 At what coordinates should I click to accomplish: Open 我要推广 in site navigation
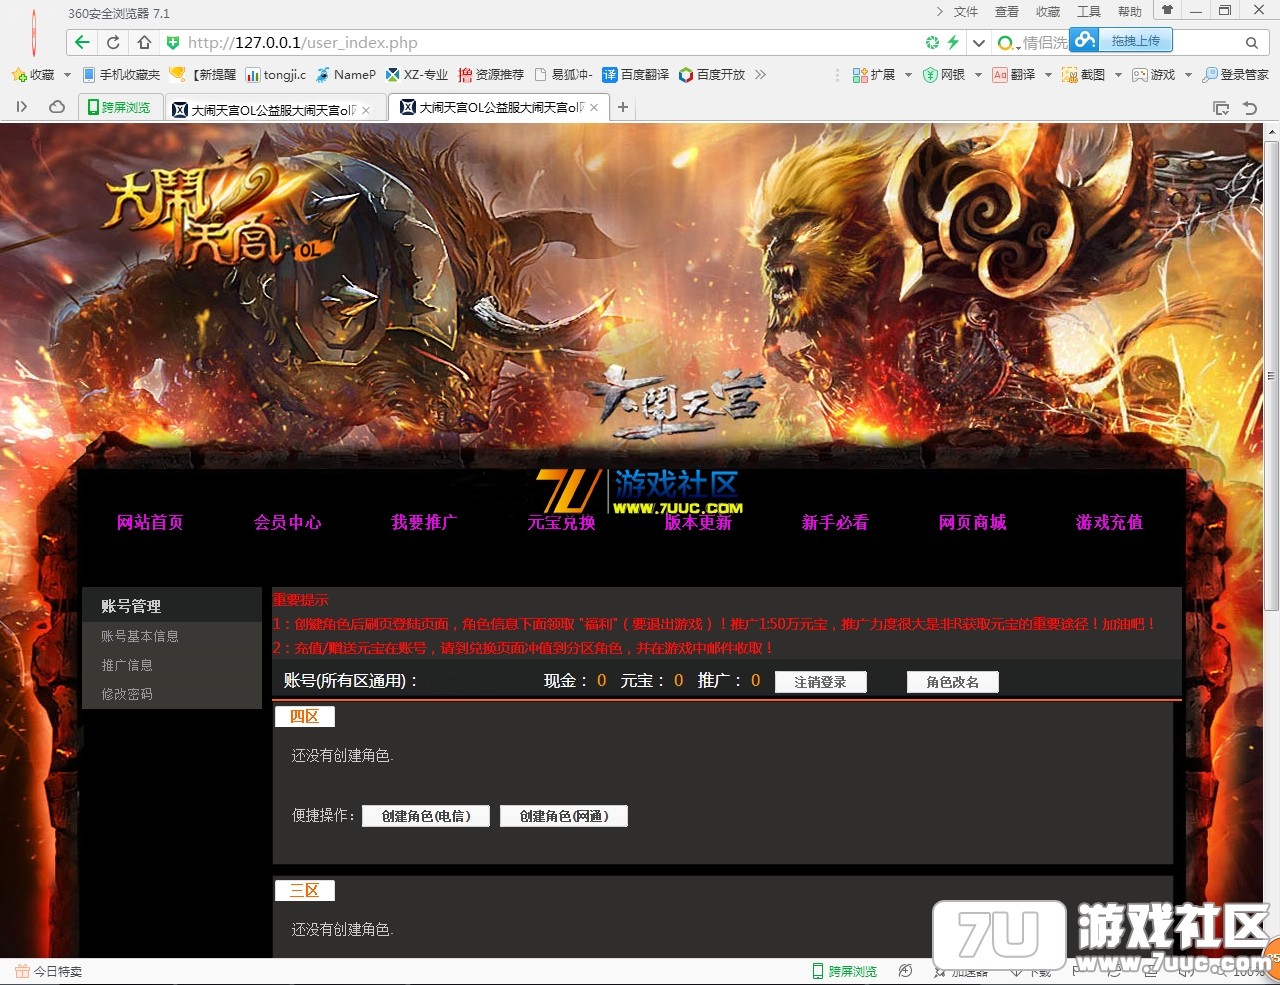(425, 522)
